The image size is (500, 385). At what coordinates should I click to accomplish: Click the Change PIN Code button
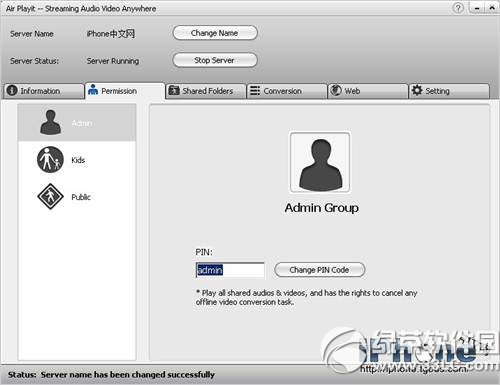(x=319, y=270)
